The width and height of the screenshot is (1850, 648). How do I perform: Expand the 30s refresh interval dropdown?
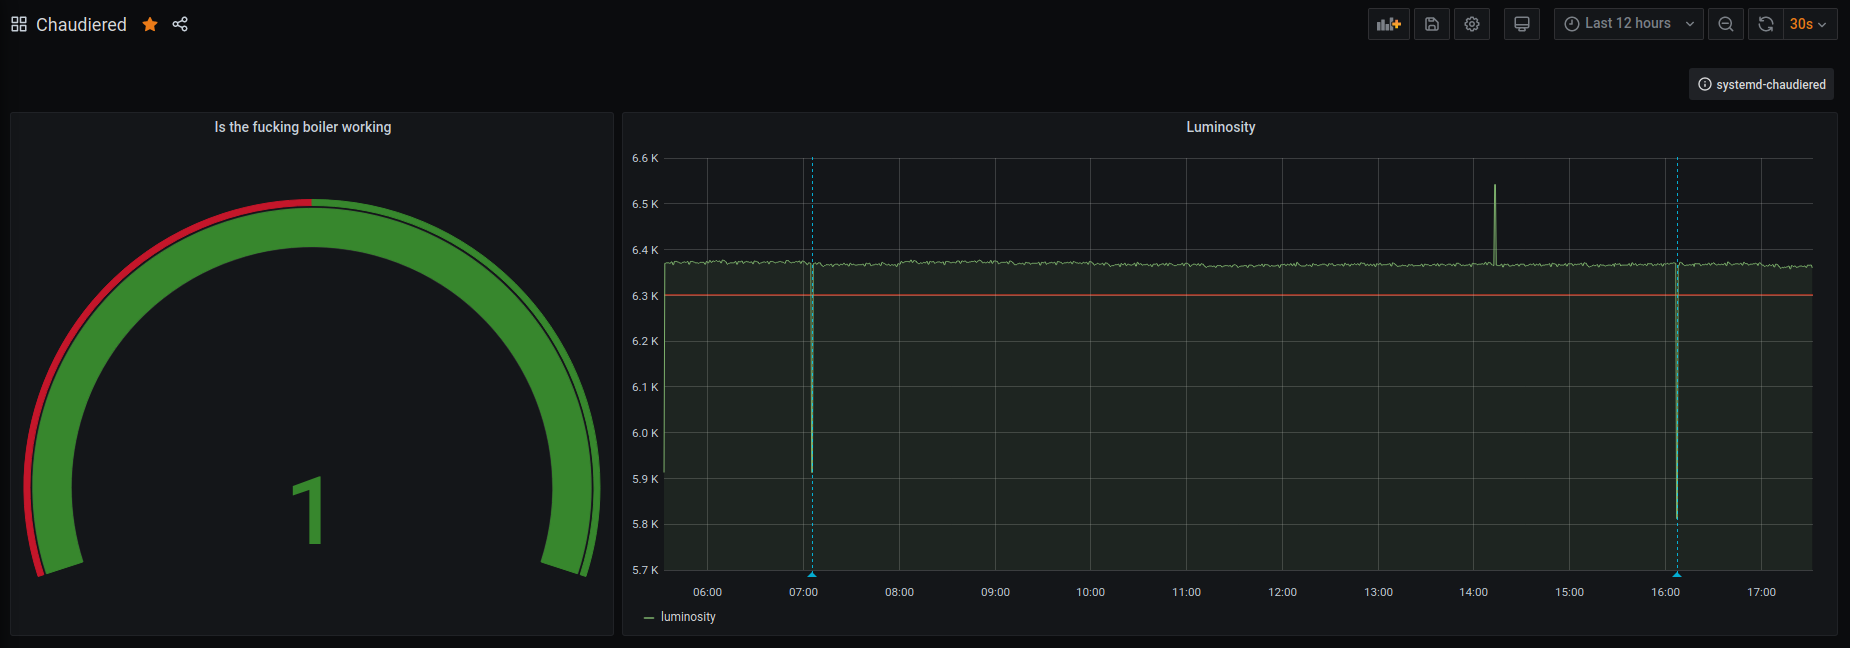[x=1810, y=24]
